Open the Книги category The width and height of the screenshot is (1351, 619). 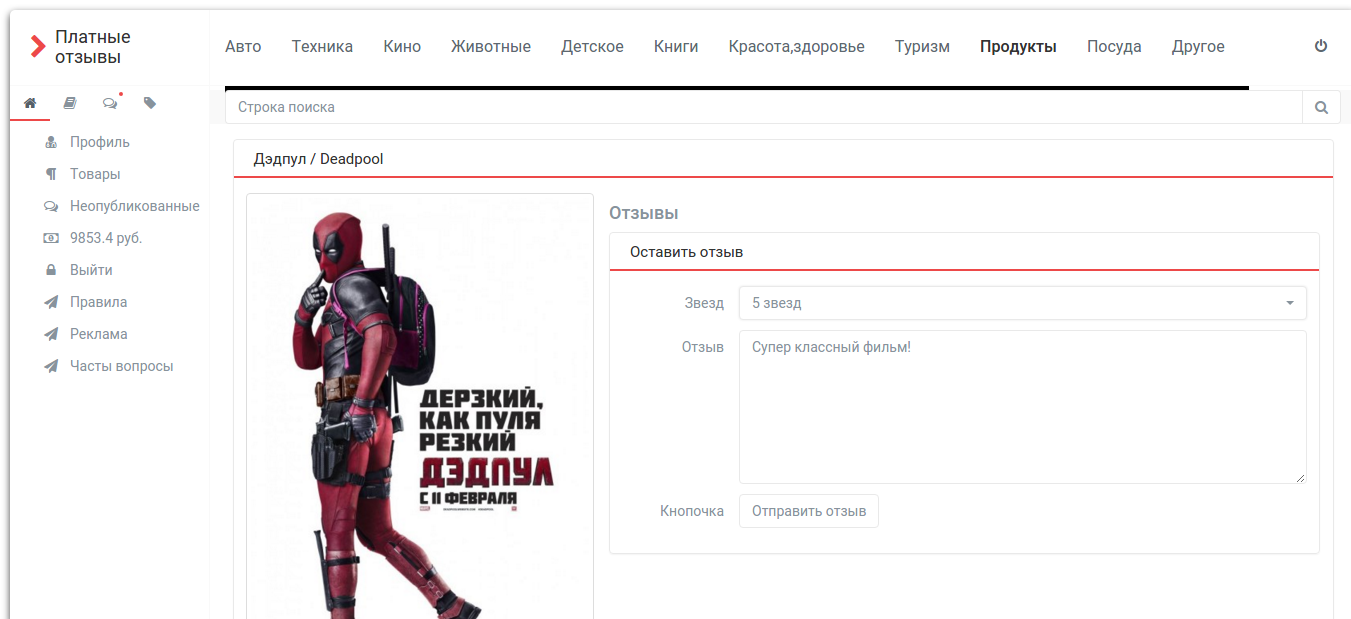point(676,46)
